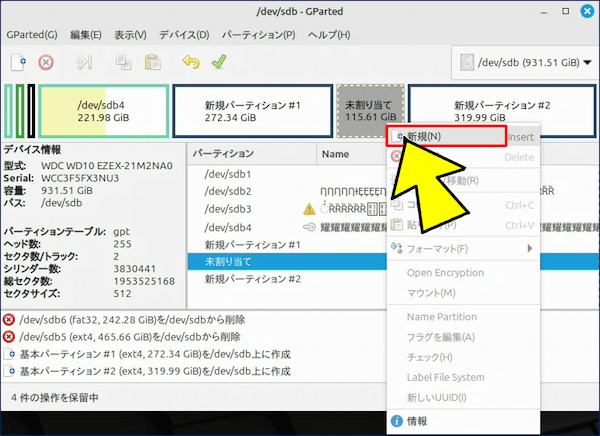600x436 pixels.
Task: Click the Resize/Move arrow toolbar icon
Action: tap(84, 62)
